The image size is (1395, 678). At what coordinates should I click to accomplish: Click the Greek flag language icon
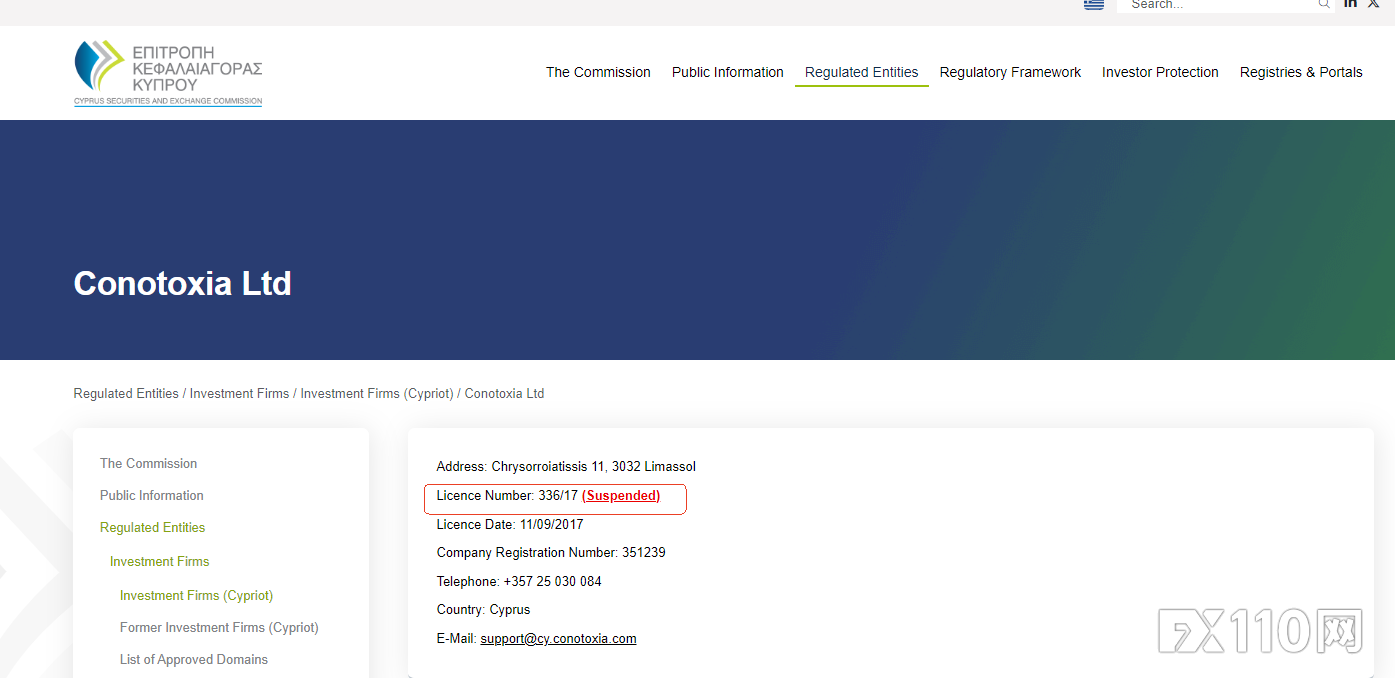(x=1094, y=4)
